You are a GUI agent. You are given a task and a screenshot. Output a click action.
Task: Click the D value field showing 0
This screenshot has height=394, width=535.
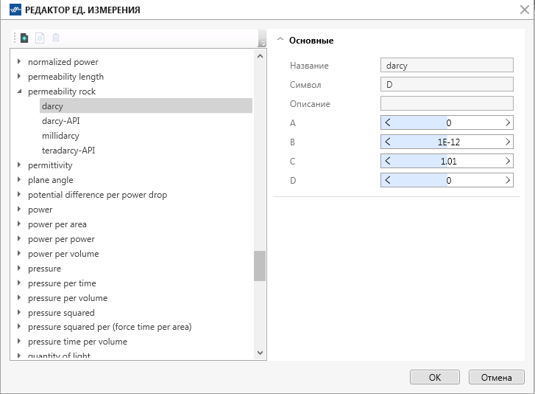[447, 180]
